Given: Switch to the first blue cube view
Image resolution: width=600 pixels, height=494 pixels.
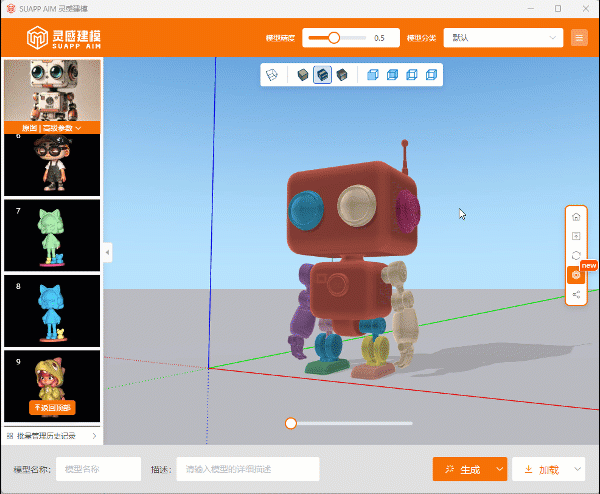Looking at the screenshot, I should click(x=372, y=75).
